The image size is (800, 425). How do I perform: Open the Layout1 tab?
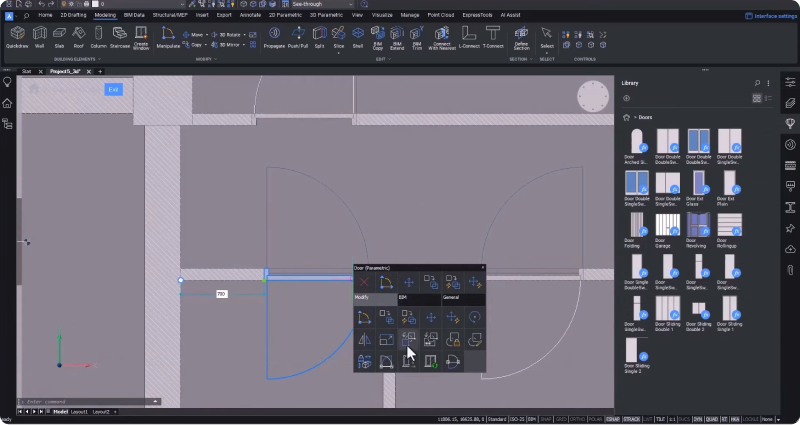pyautogui.click(x=79, y=411)
